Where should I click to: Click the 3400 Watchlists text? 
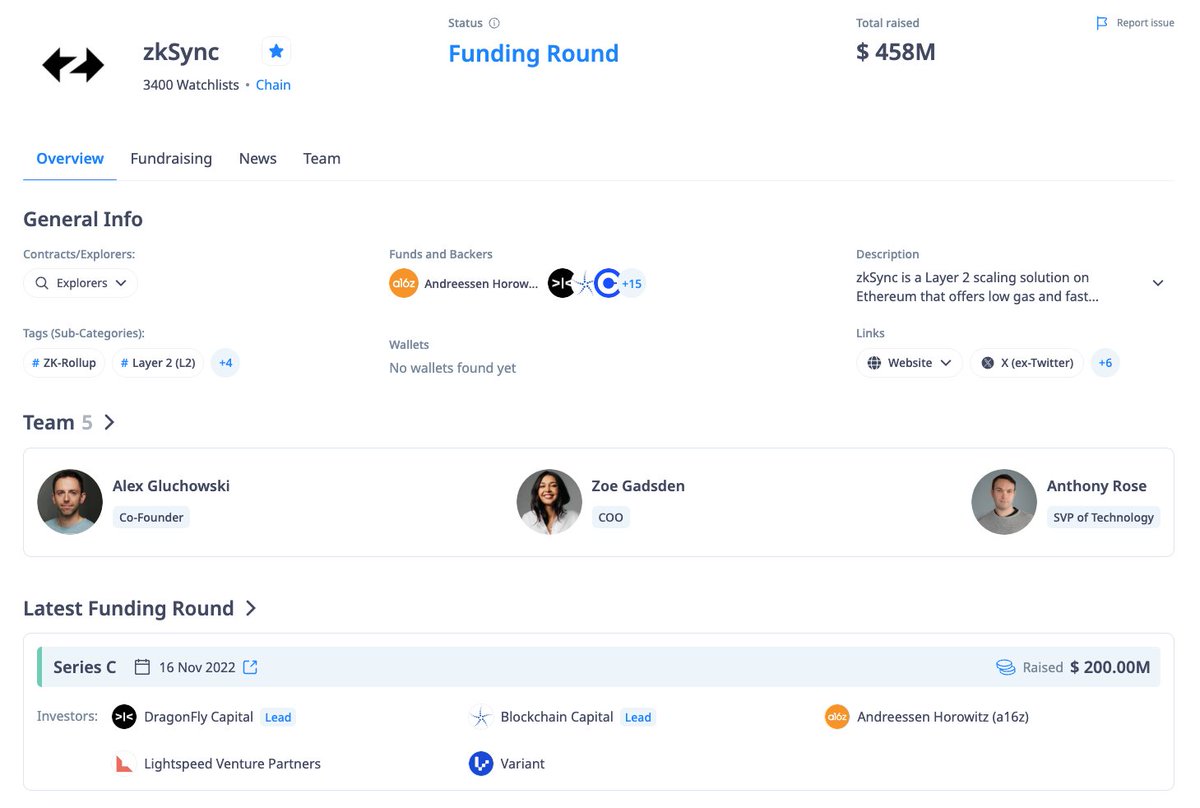(191, 85)
